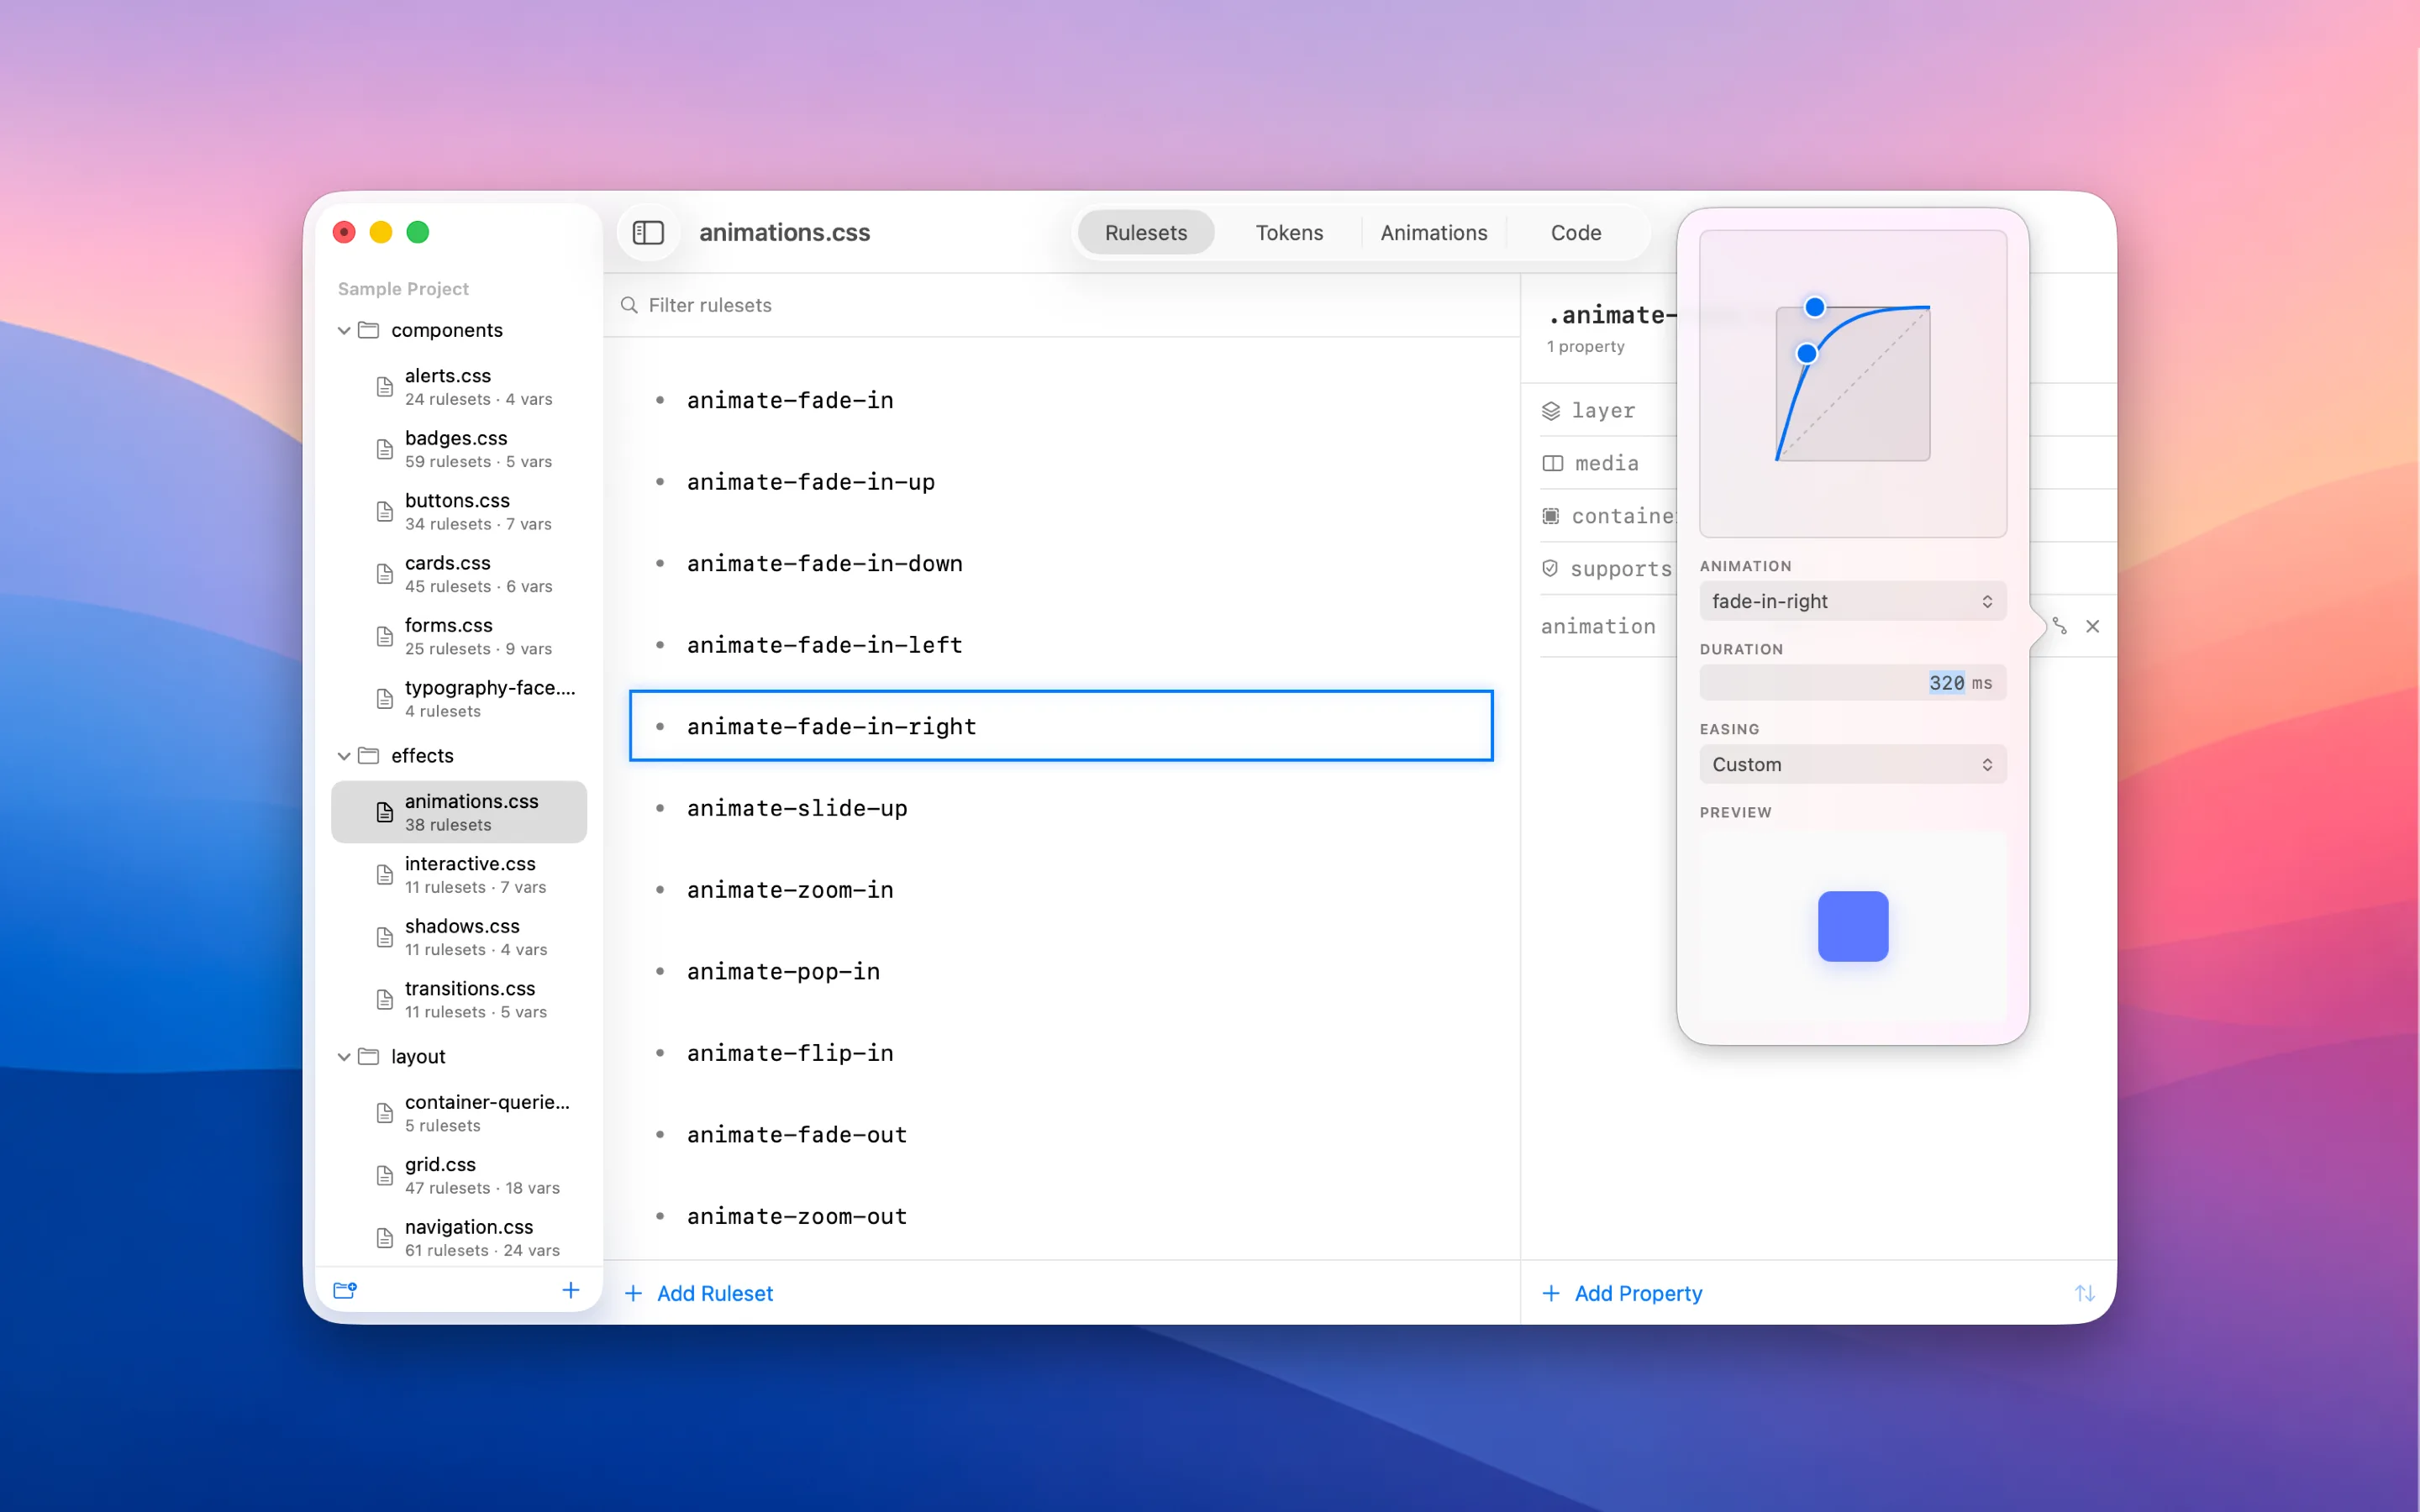Click the new folder icon in sidebar footer

coord(345,1290)
